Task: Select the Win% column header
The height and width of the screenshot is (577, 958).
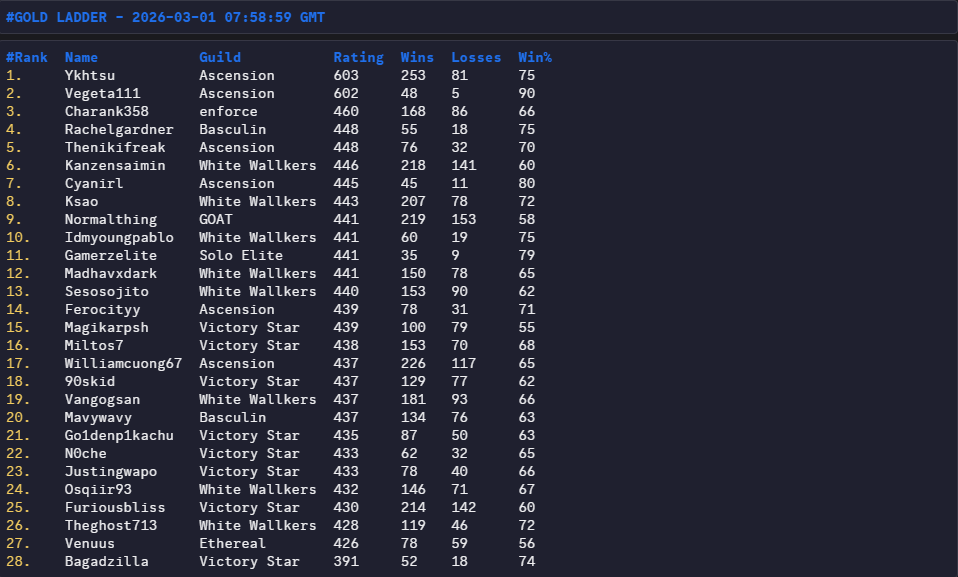Action: click(535, 57)
